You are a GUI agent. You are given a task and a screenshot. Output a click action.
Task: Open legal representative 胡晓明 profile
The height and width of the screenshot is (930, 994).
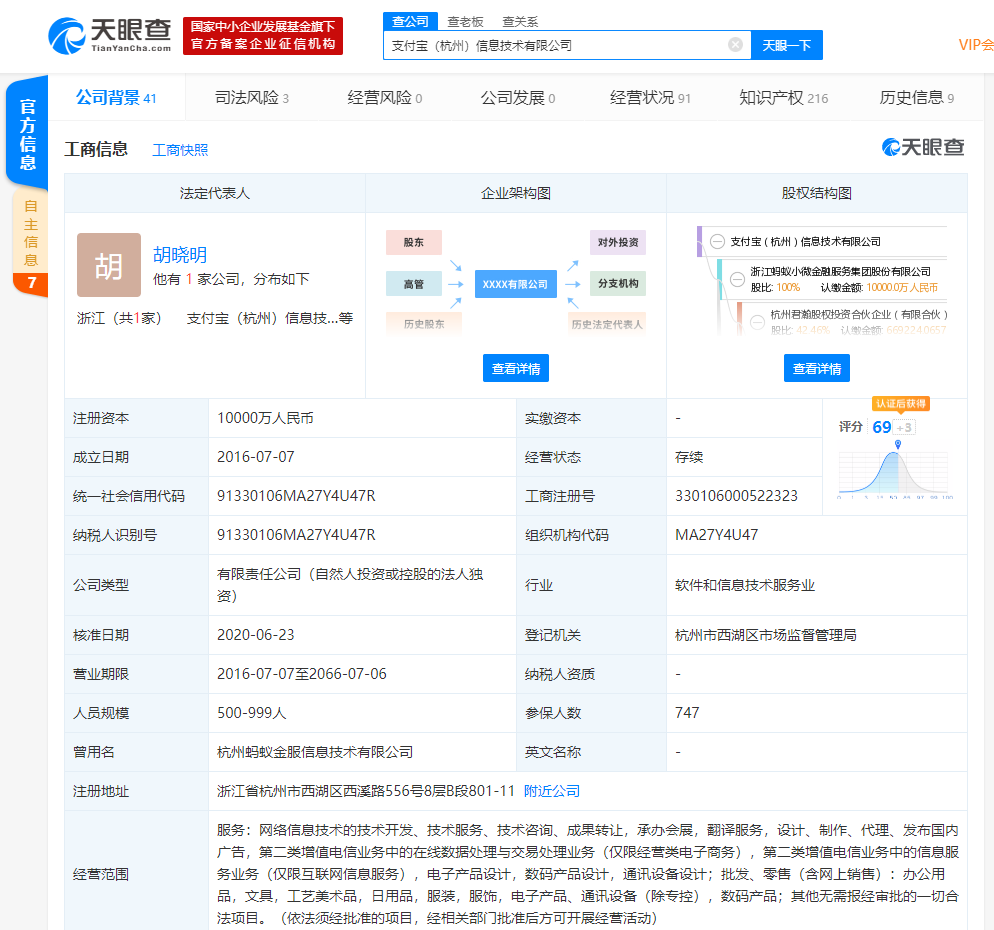180,255
